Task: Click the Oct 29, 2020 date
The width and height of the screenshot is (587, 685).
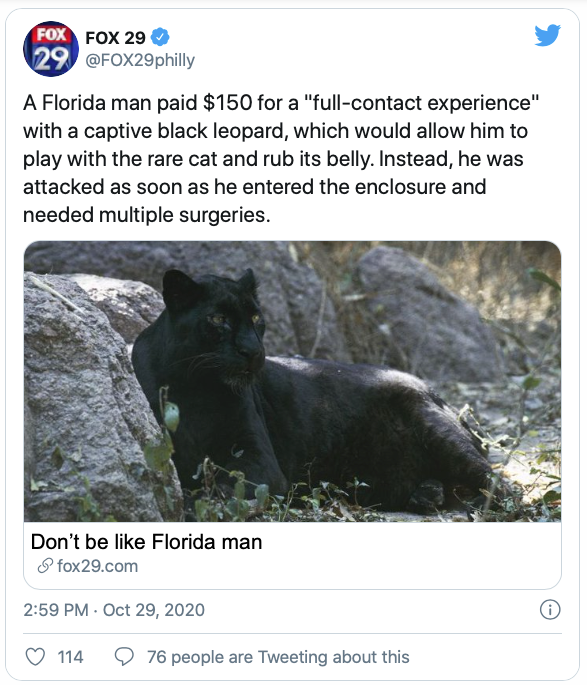Action: (x=154, y=610)
